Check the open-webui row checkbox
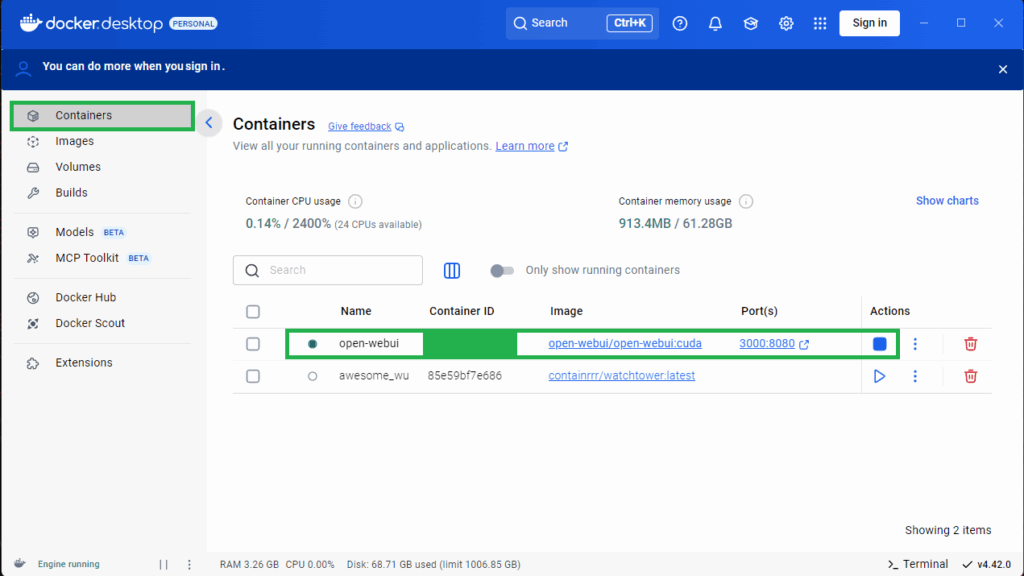This screenshot has width=1024, height=576. click(x=253, y=344)
